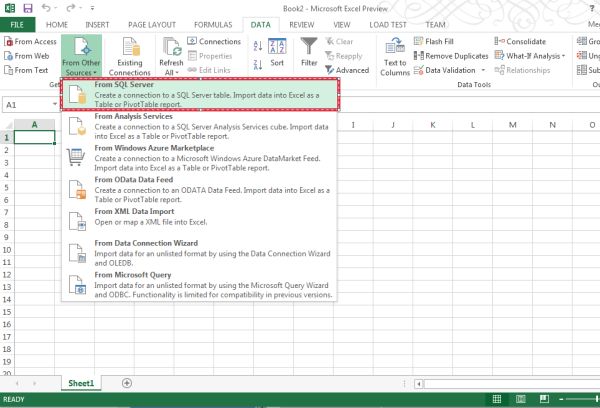The width and height of the screenshot is (600, 408).
Task: Switch to the INSERT ribbon tab
Action: pos(97,25)
